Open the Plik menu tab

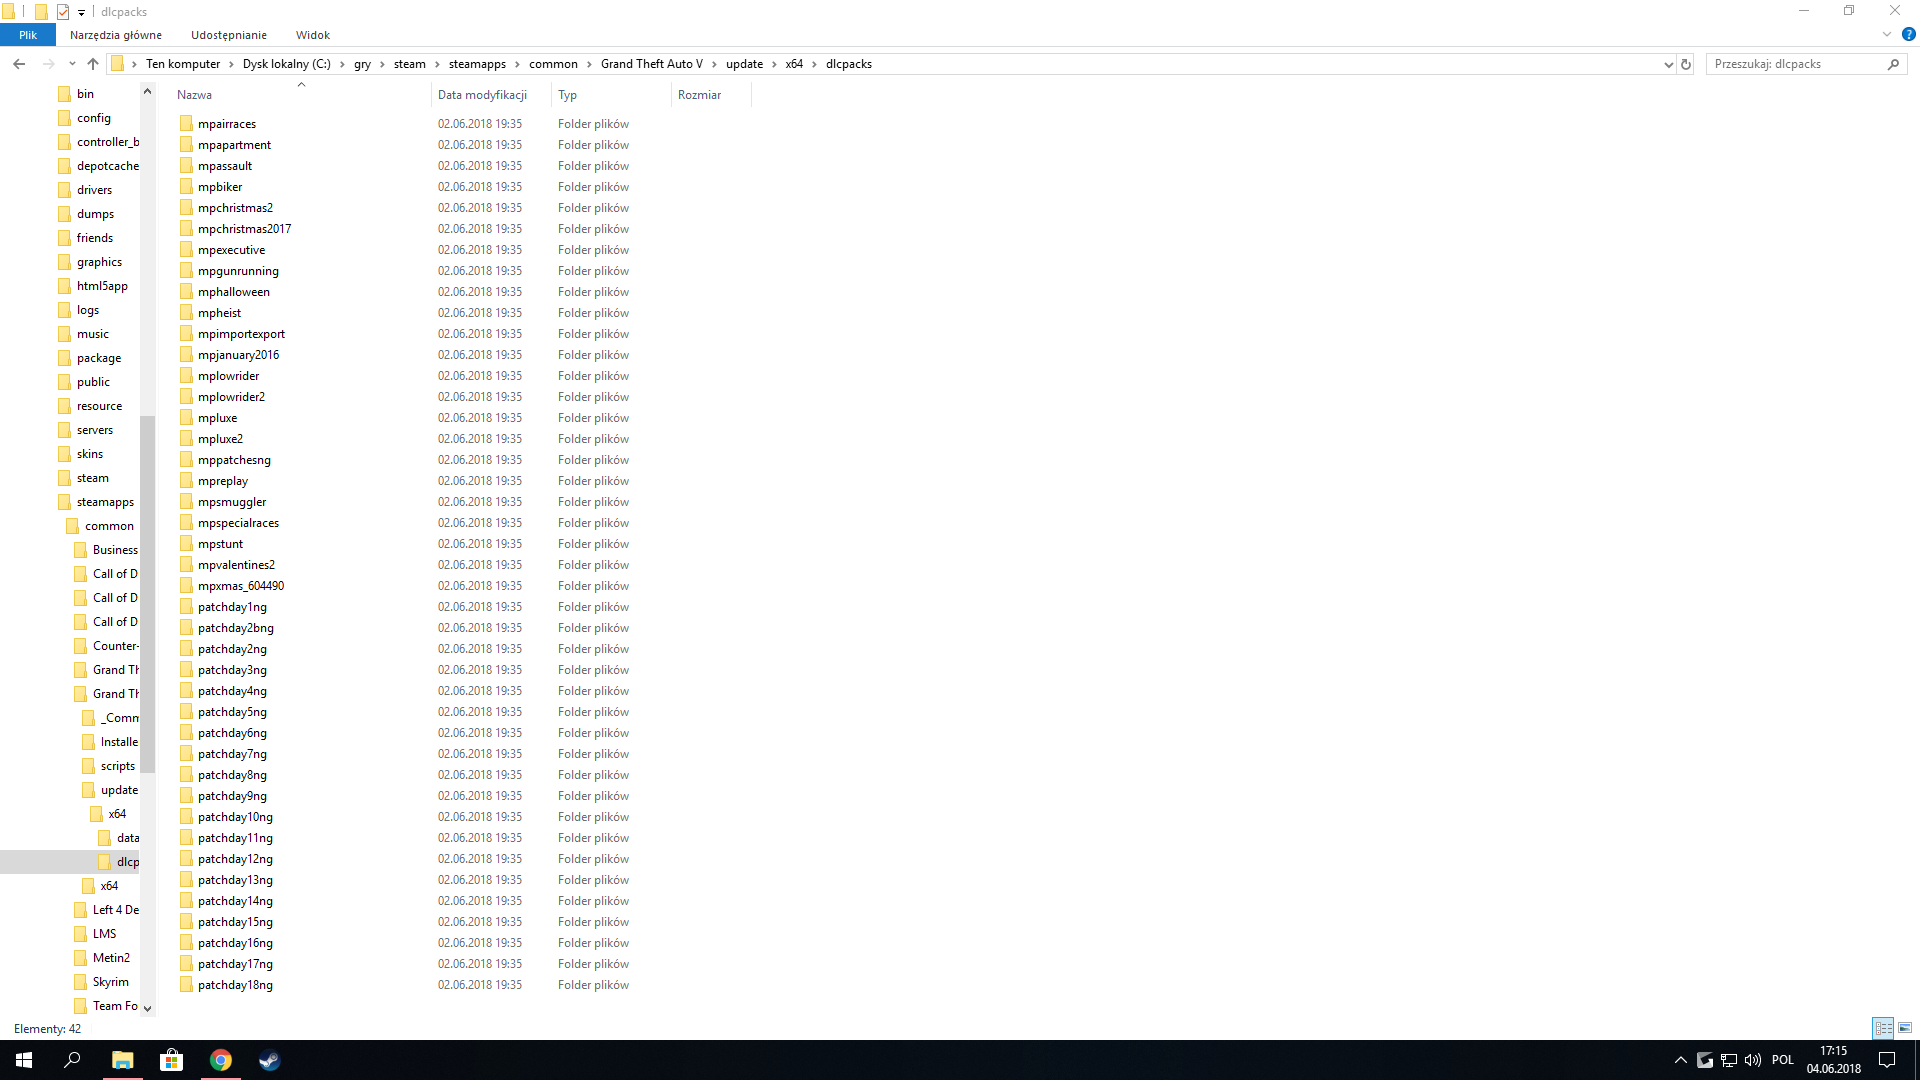tap(28, 35)
